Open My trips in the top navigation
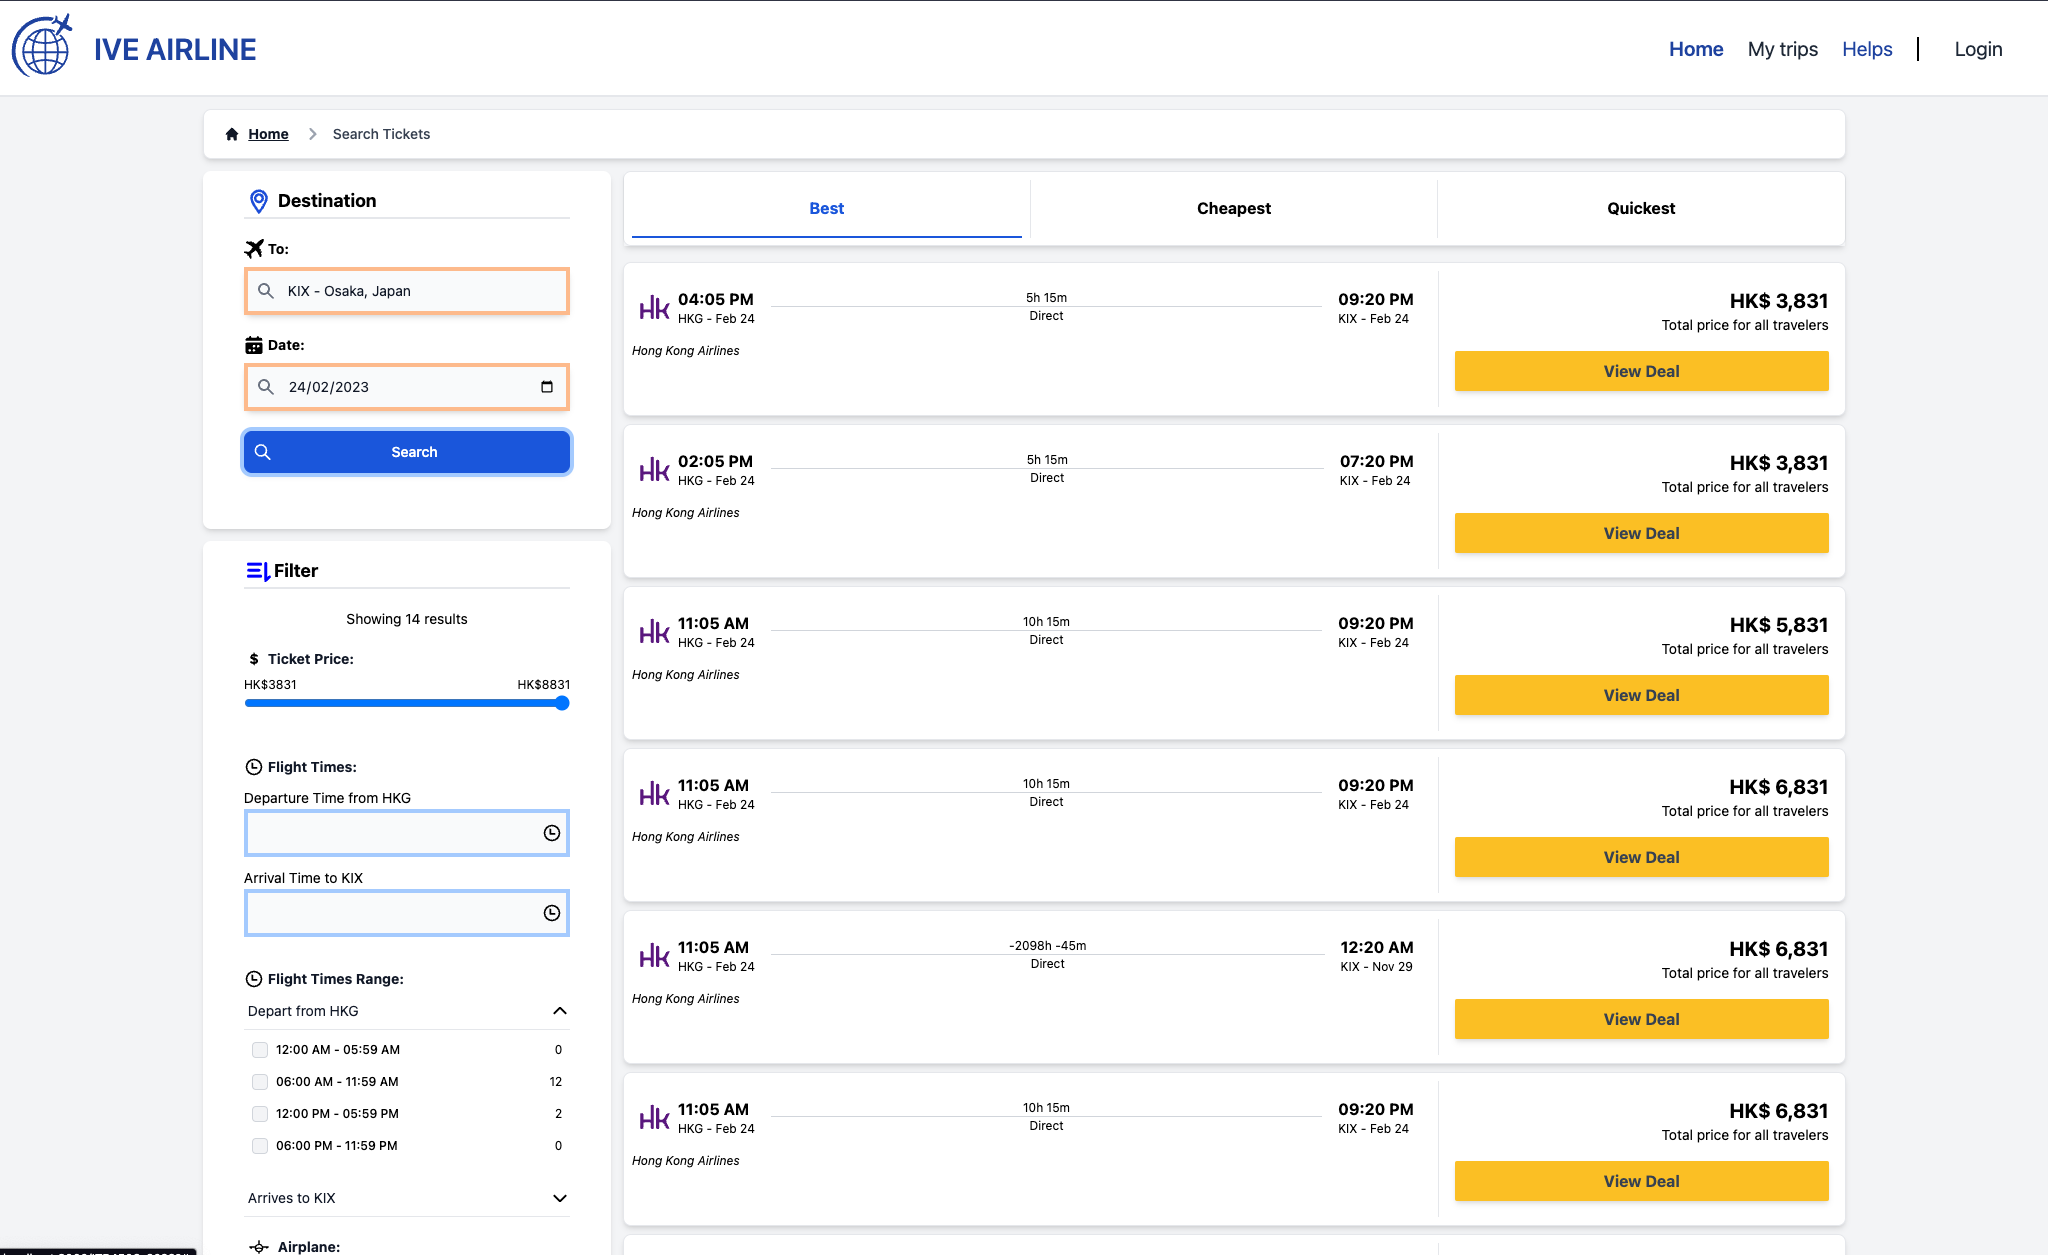This screenshot has width=2048, height=1255. (1782, 49)
